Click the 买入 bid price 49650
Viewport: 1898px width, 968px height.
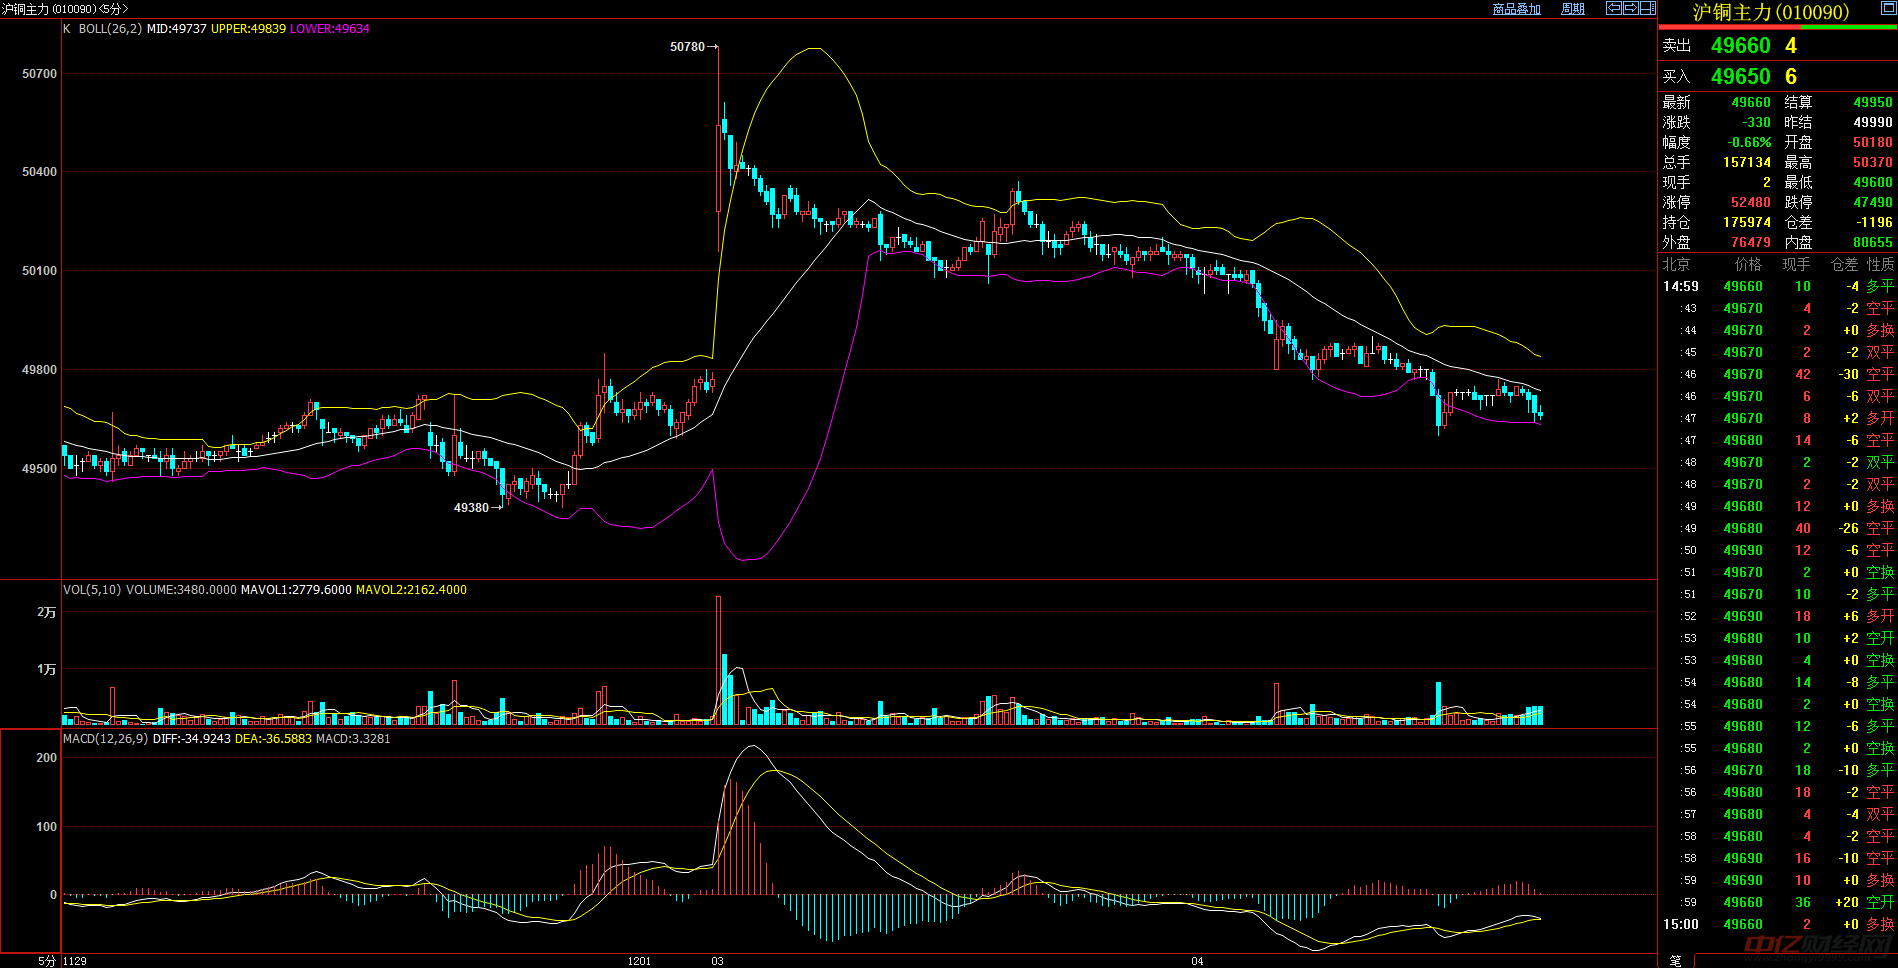pos(1740,77)
